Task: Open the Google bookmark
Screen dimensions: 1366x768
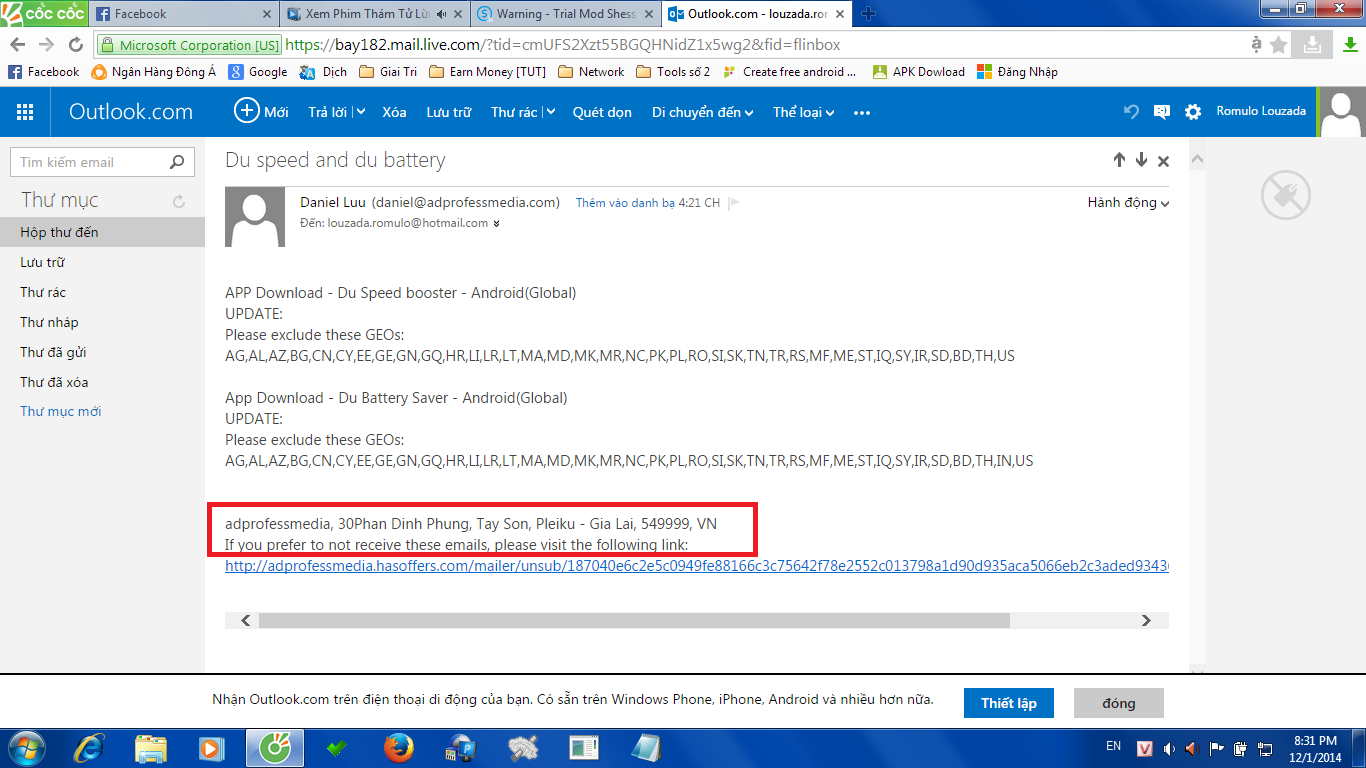Action: (x=258, y=72)
